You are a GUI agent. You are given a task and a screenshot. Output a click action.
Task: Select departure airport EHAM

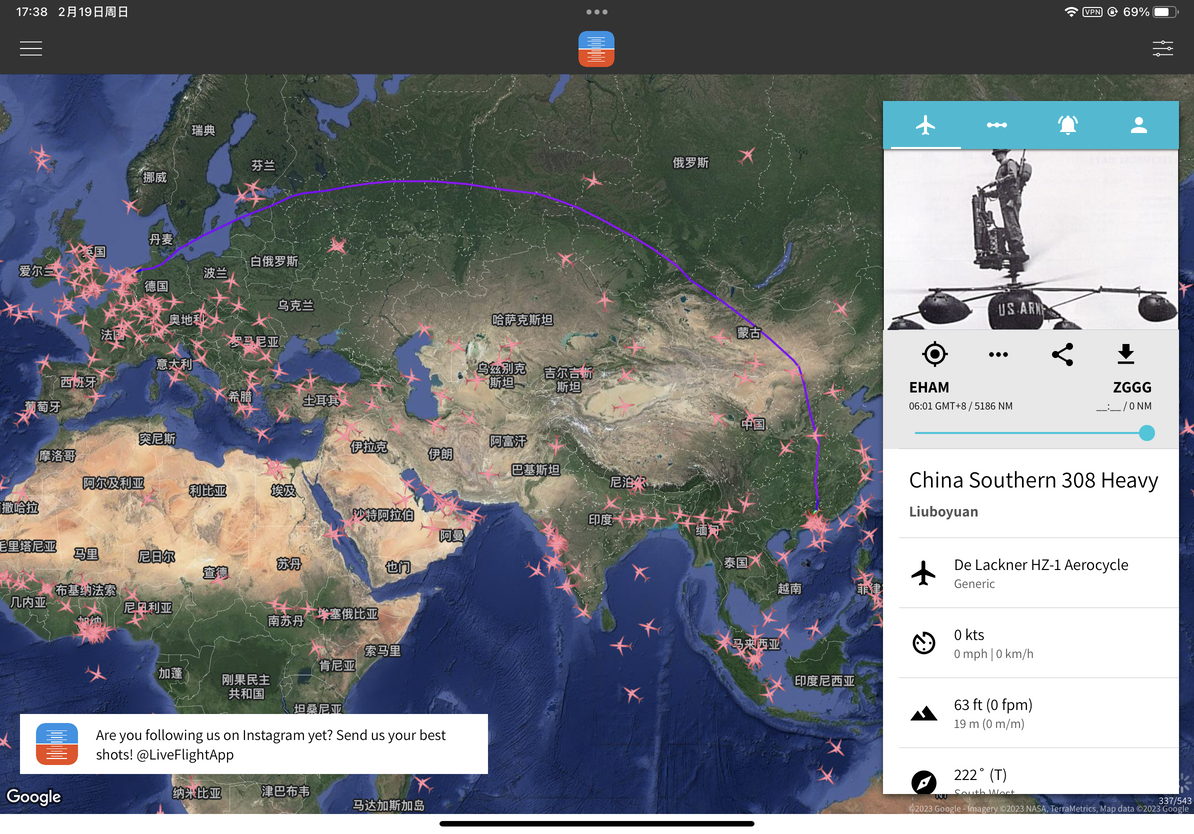coord(929,388)
